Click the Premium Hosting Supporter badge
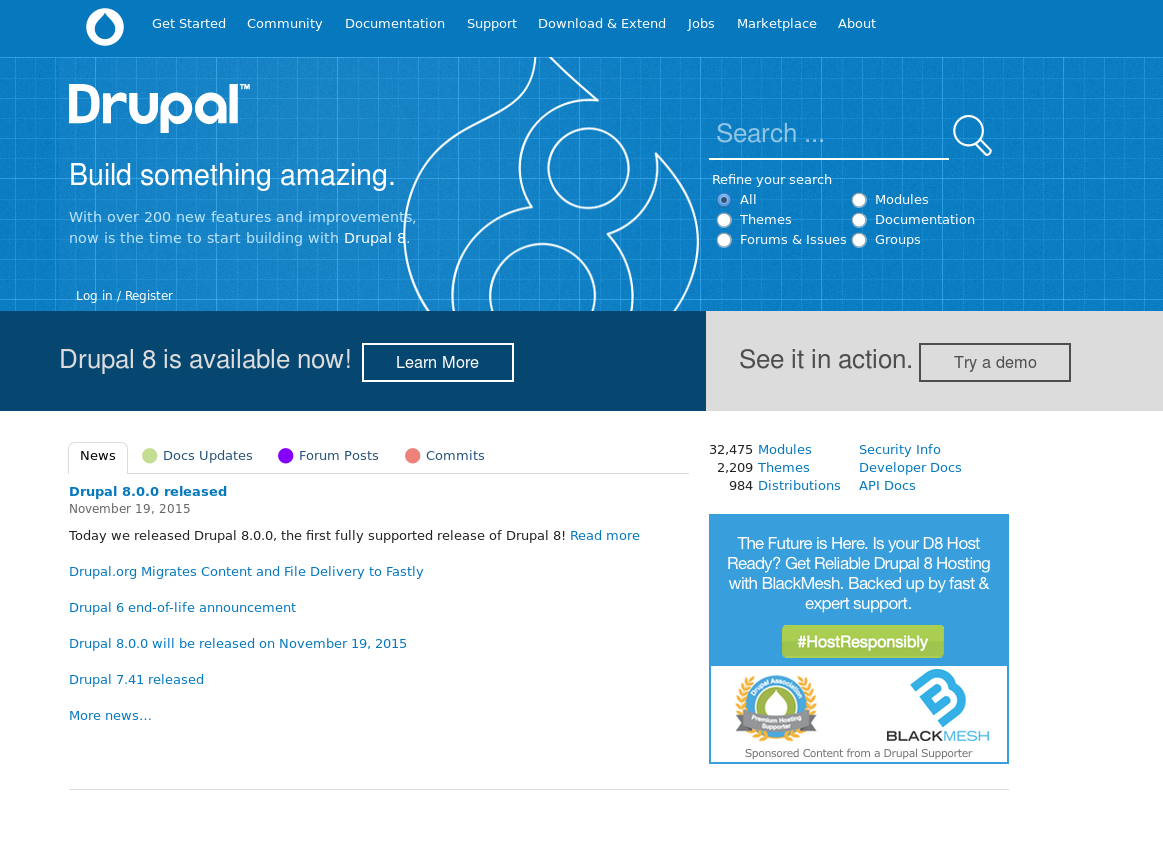The image size is (1163, 842). pyautogui.click(x=776, y=708)
